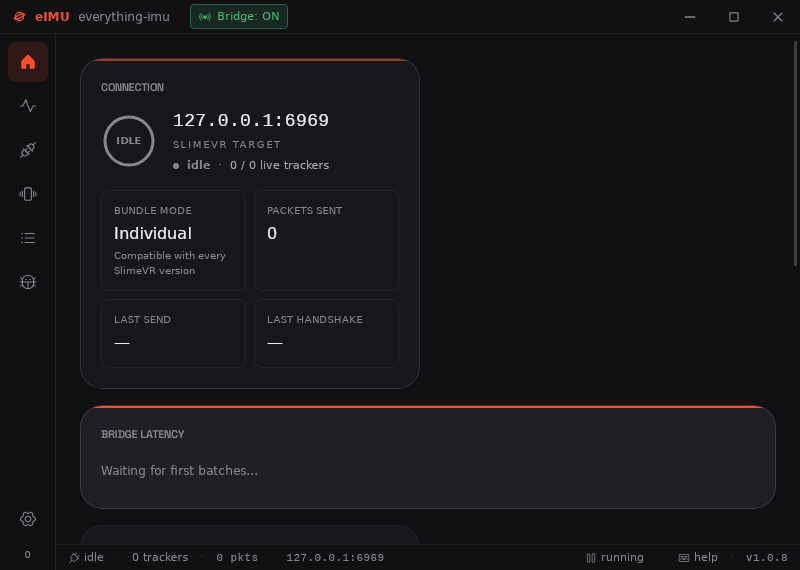Image resolution: width=800 pixels, height=570 pixels.
Task: Click the 0 counter below settings gear
Action: 28,555
